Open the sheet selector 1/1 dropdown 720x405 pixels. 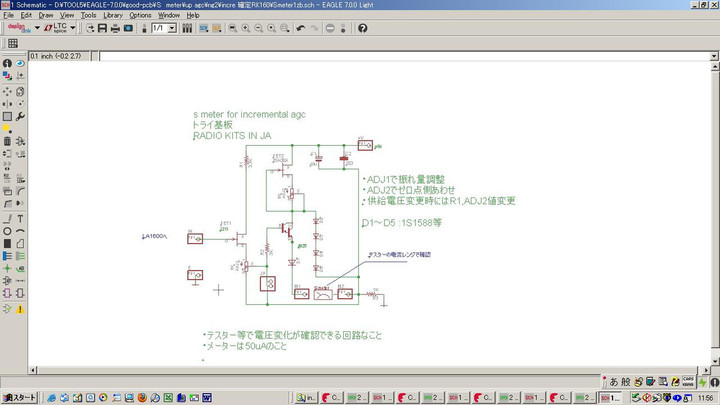click(172, 28)
